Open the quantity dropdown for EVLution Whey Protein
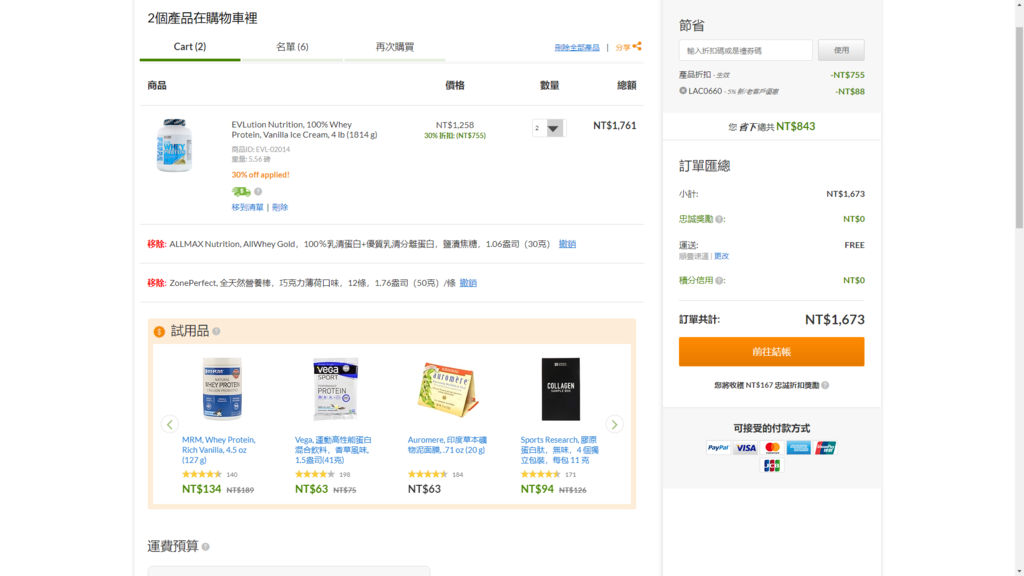This screenshot has height=576, width=1024. (549, 128)
